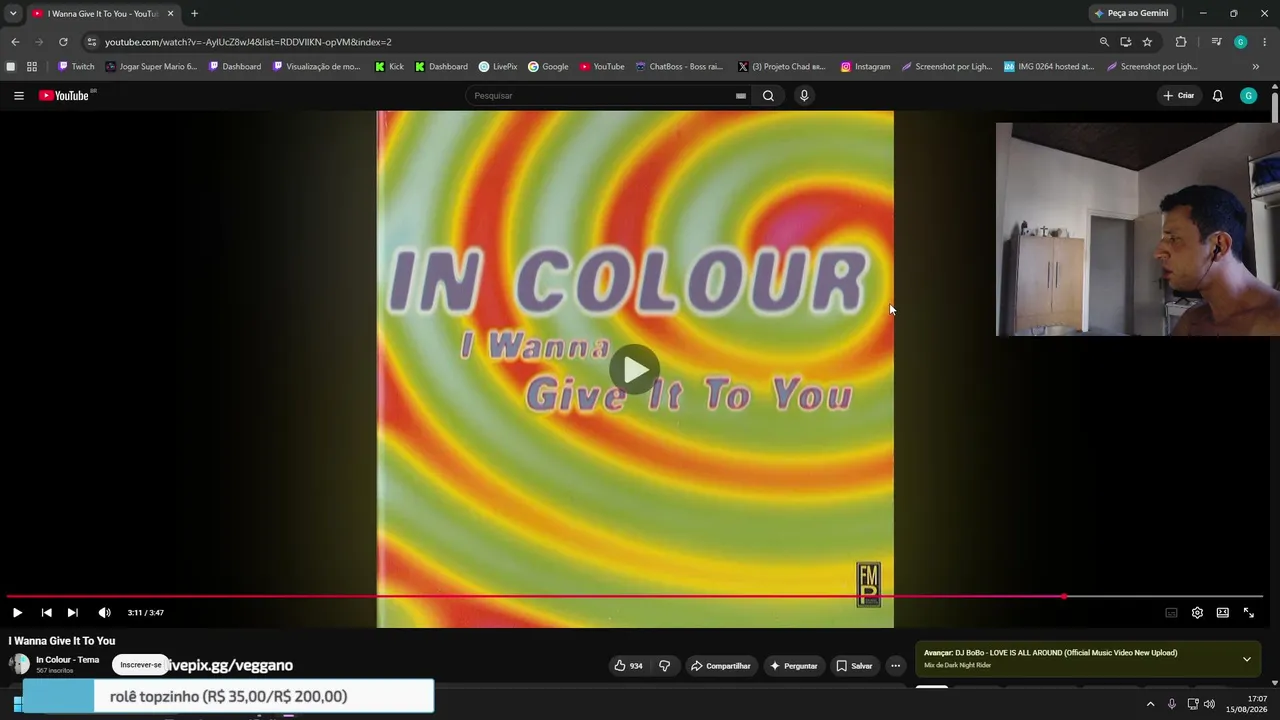This screenshot has width=1280, height=720.
Task: Open the YouTube guide hamburger menu
Action: pyautogui.click(x=19, y=96)
